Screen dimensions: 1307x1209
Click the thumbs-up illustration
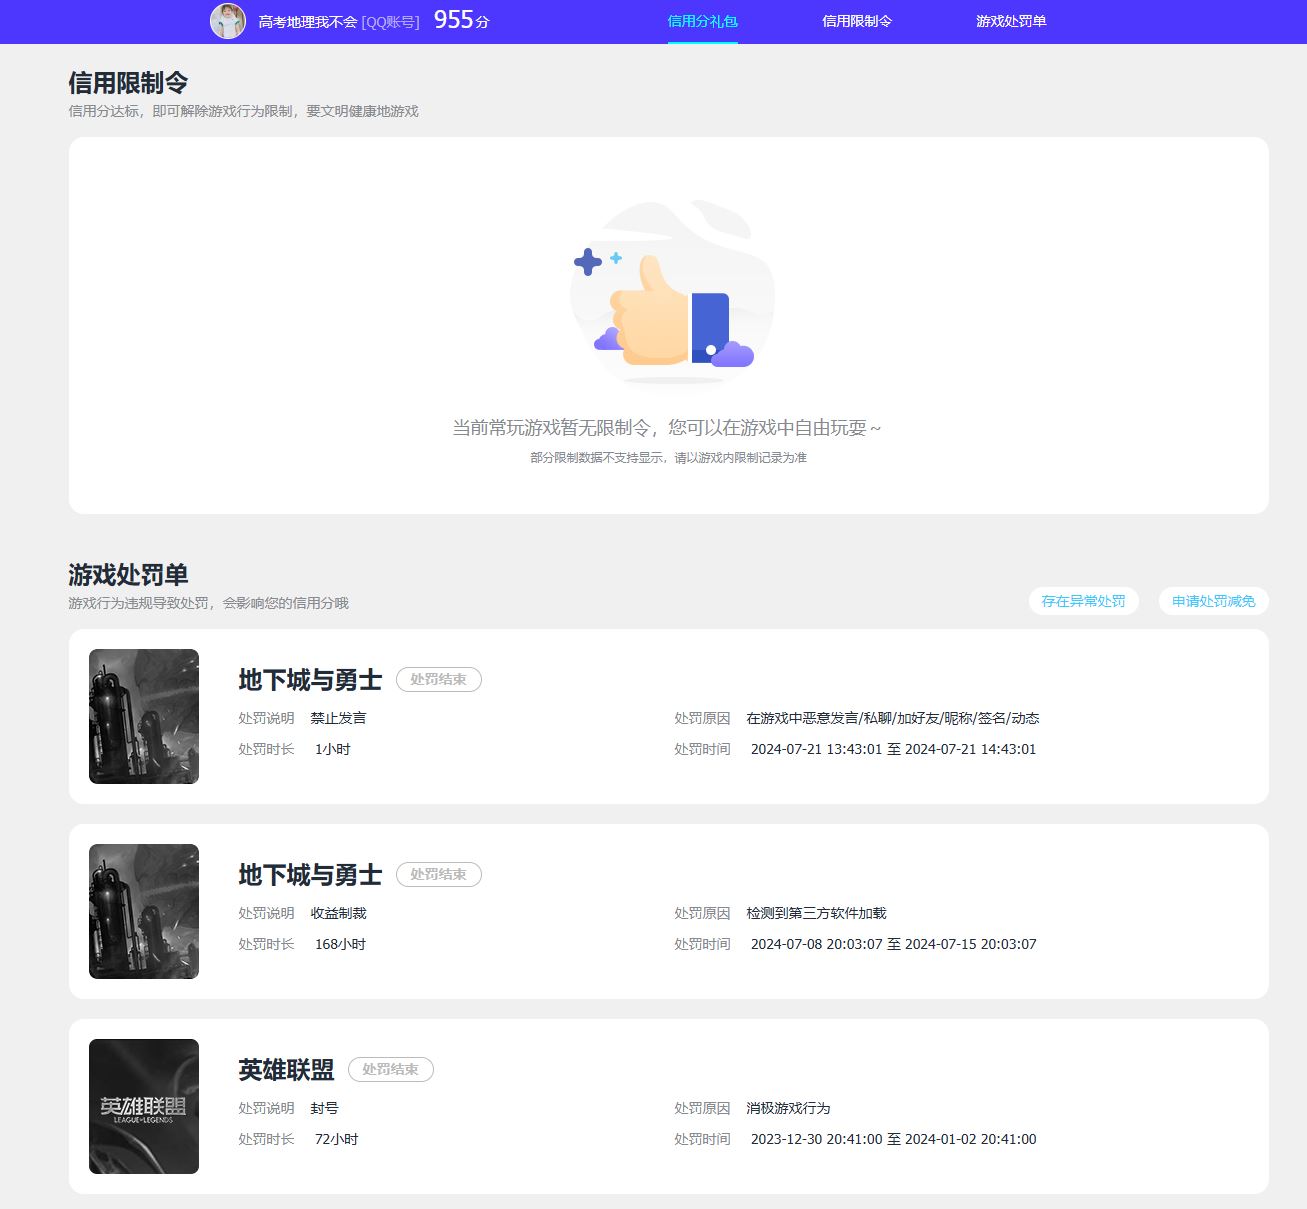(x=670, y=299)
